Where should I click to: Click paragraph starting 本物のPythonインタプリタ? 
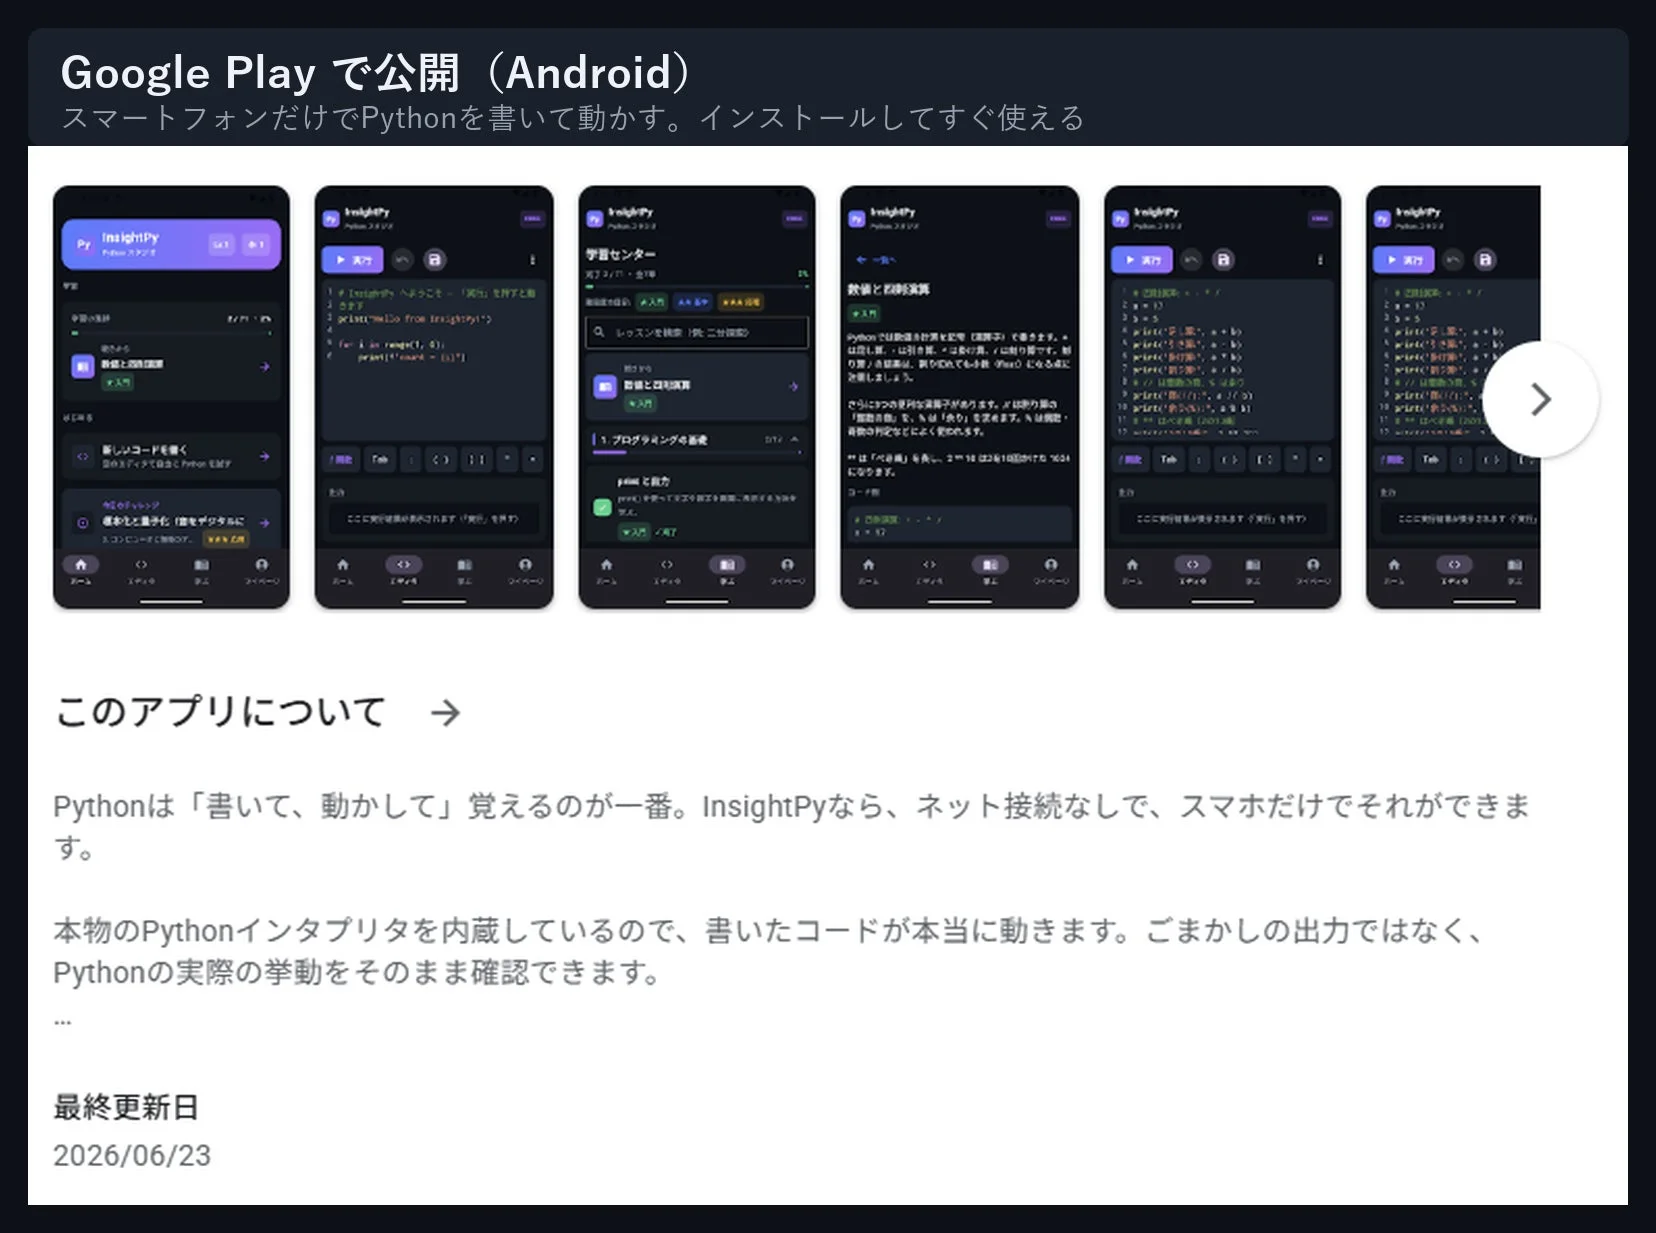pos(770,951)
